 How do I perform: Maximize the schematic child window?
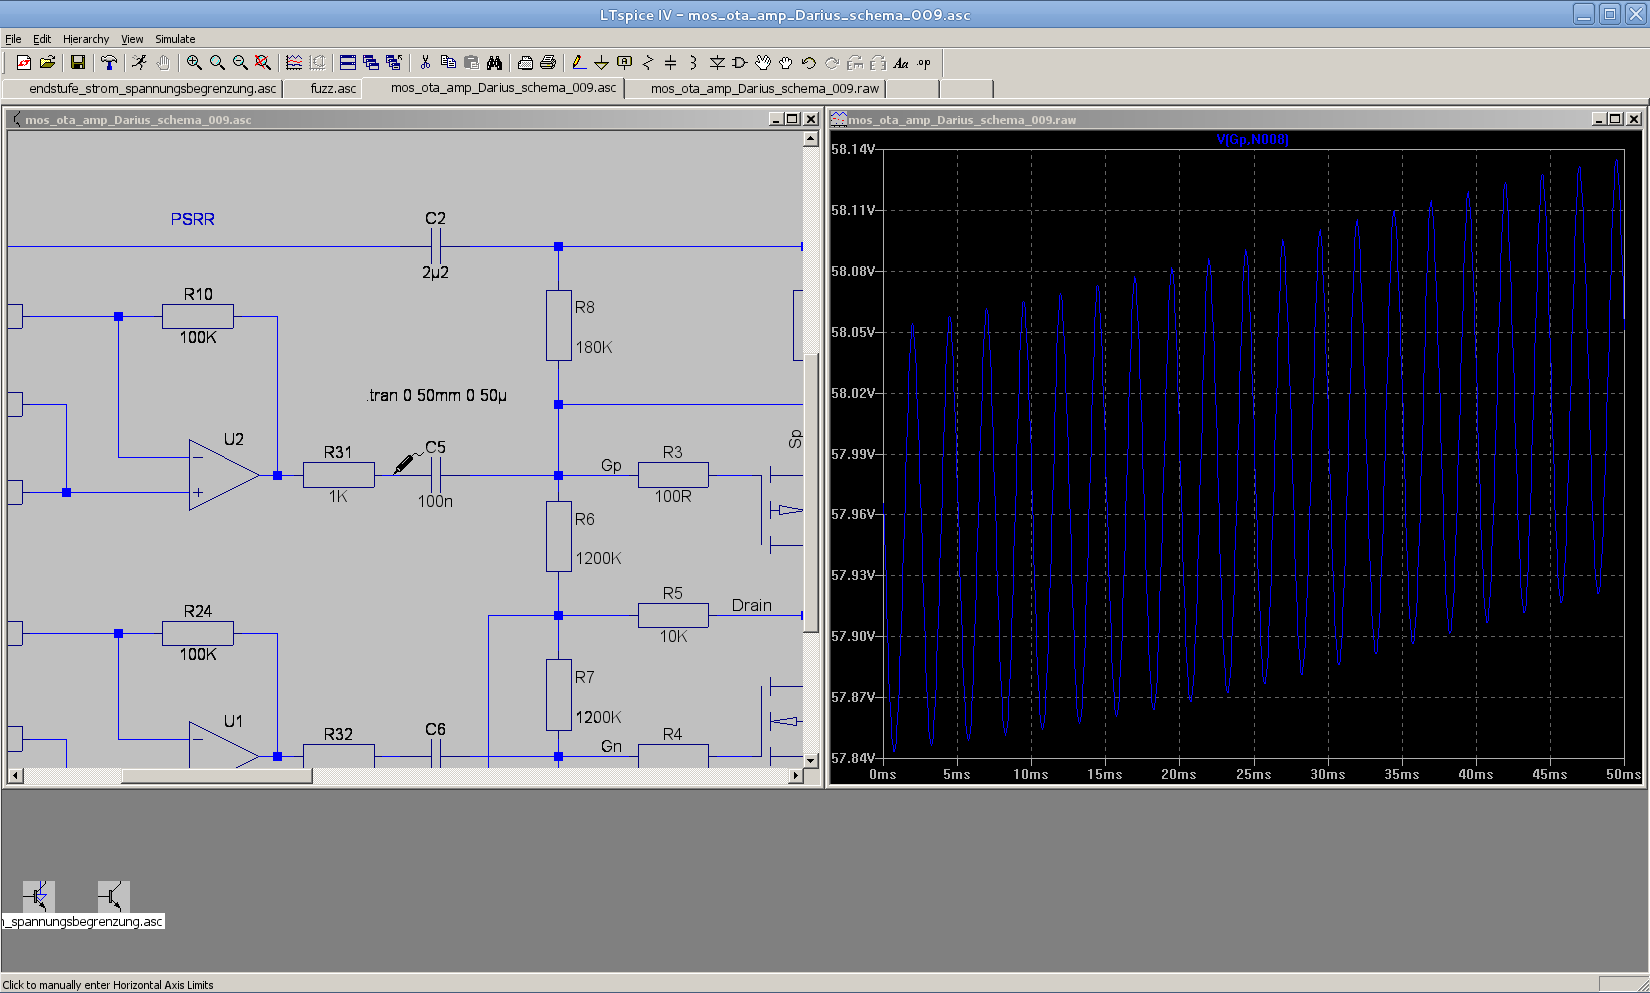tap(793, 119)
